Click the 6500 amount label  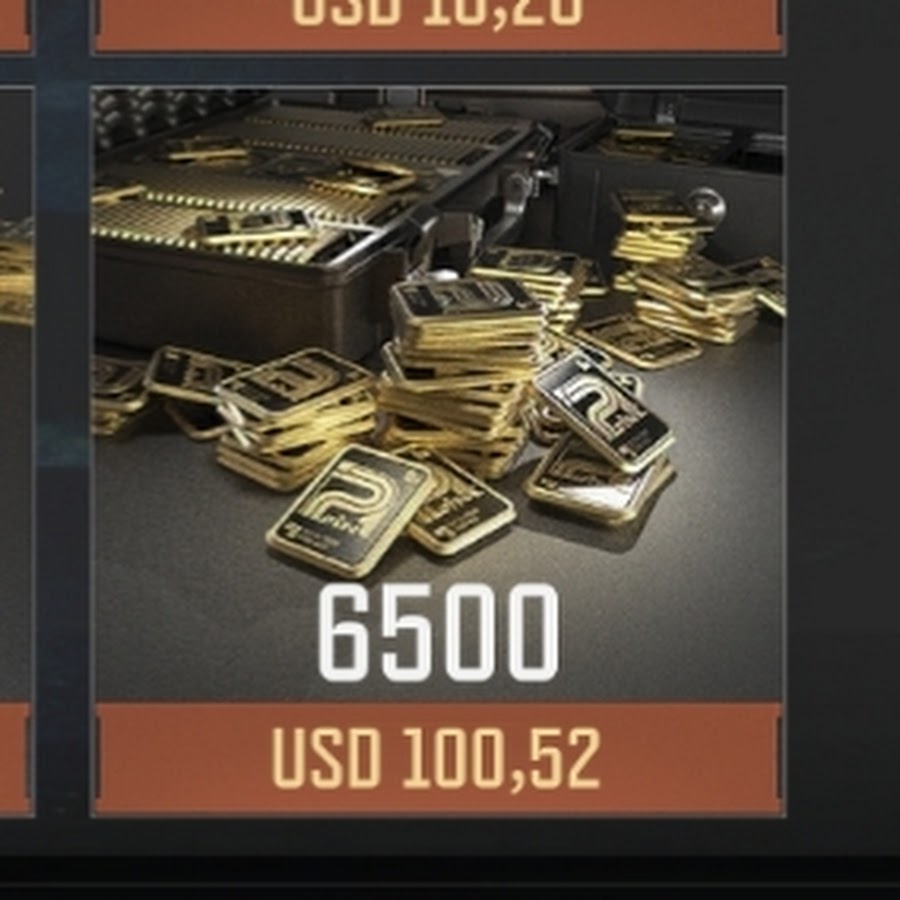click(437, 633)
